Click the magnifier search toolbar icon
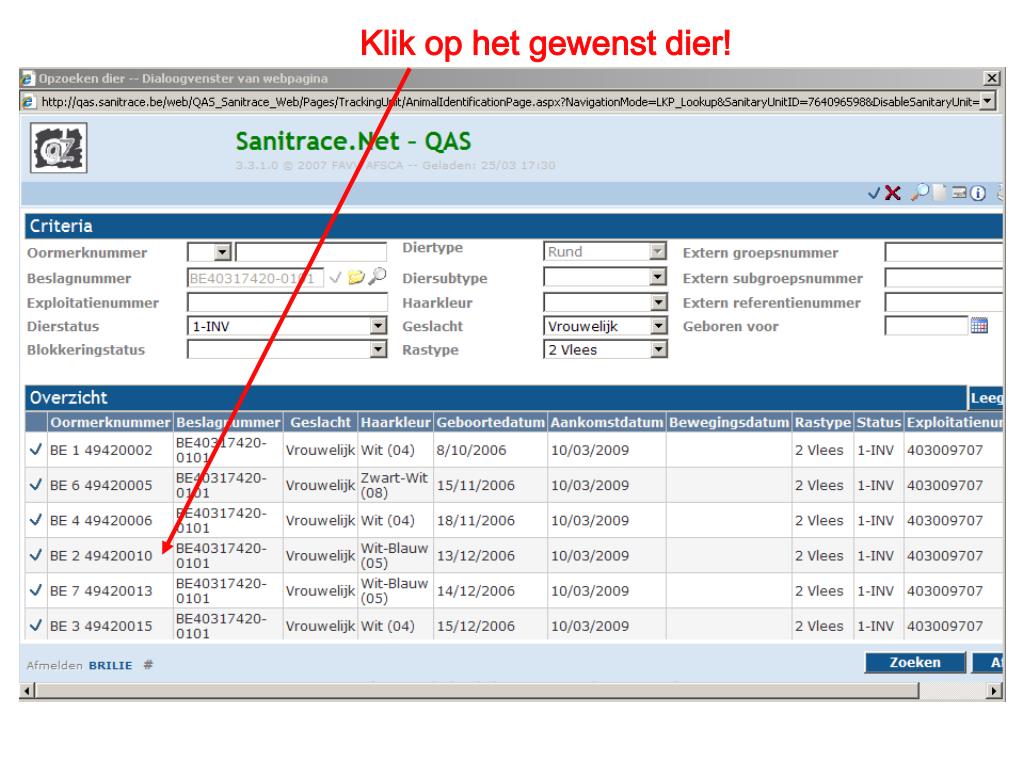Image resolution: width=1024 pixels, height=768 pixels. (x=920, y=193)
